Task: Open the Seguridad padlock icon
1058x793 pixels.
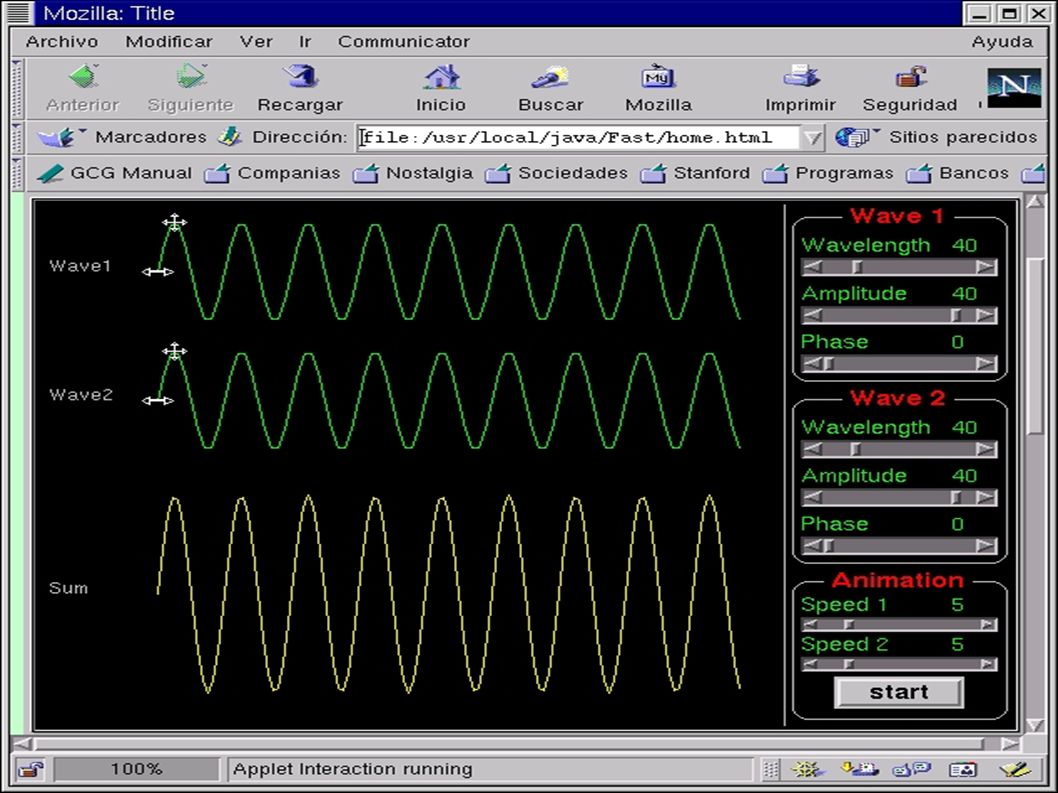Action: point(910,77)
